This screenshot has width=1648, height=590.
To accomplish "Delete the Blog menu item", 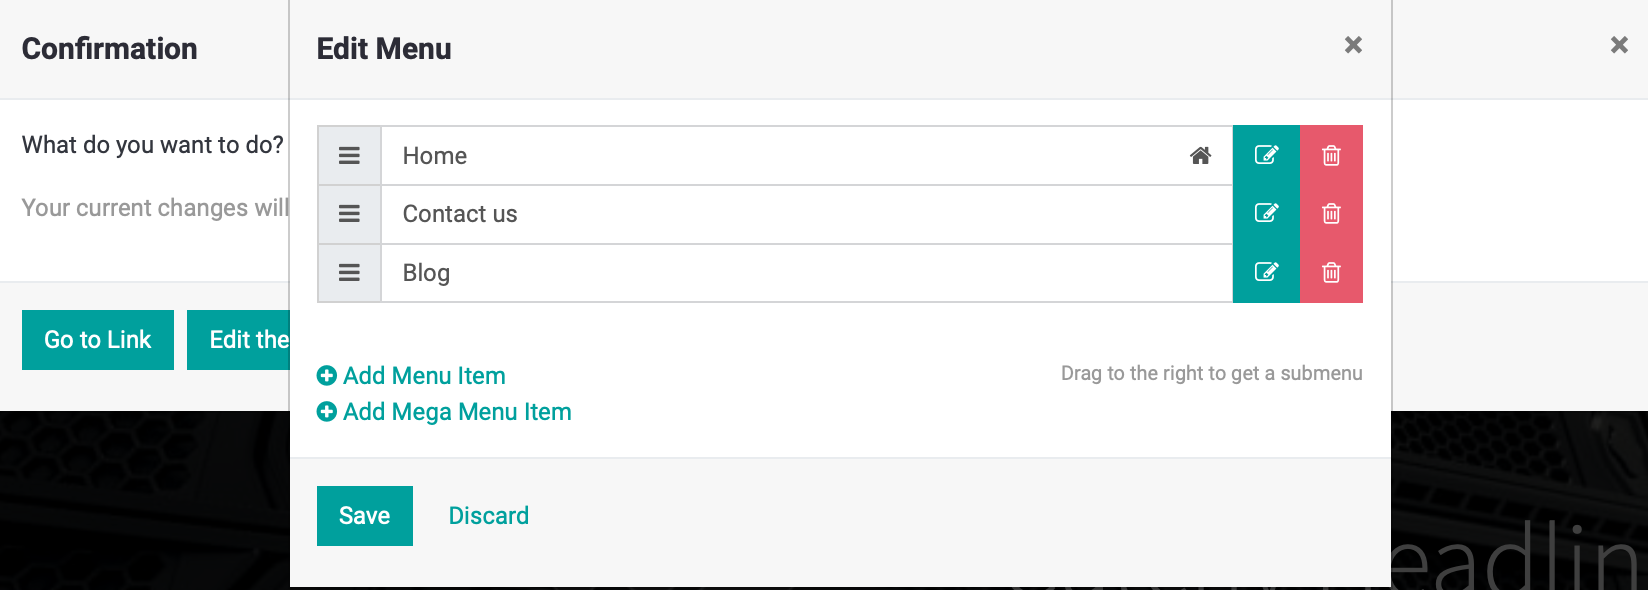I will 1331,272.
